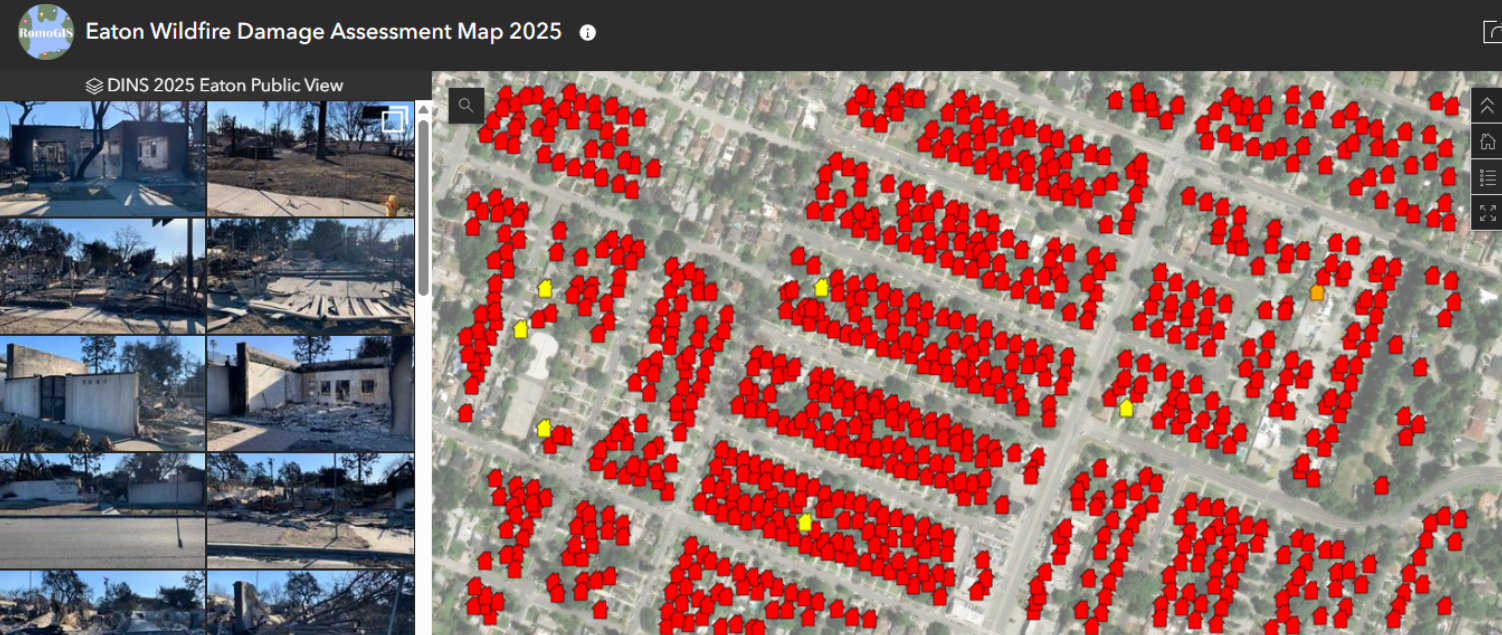The height and width of the screenshot is (635, 1502).
Task: Open photo showing the yellow fire hydrant
Action: (310, 158)
